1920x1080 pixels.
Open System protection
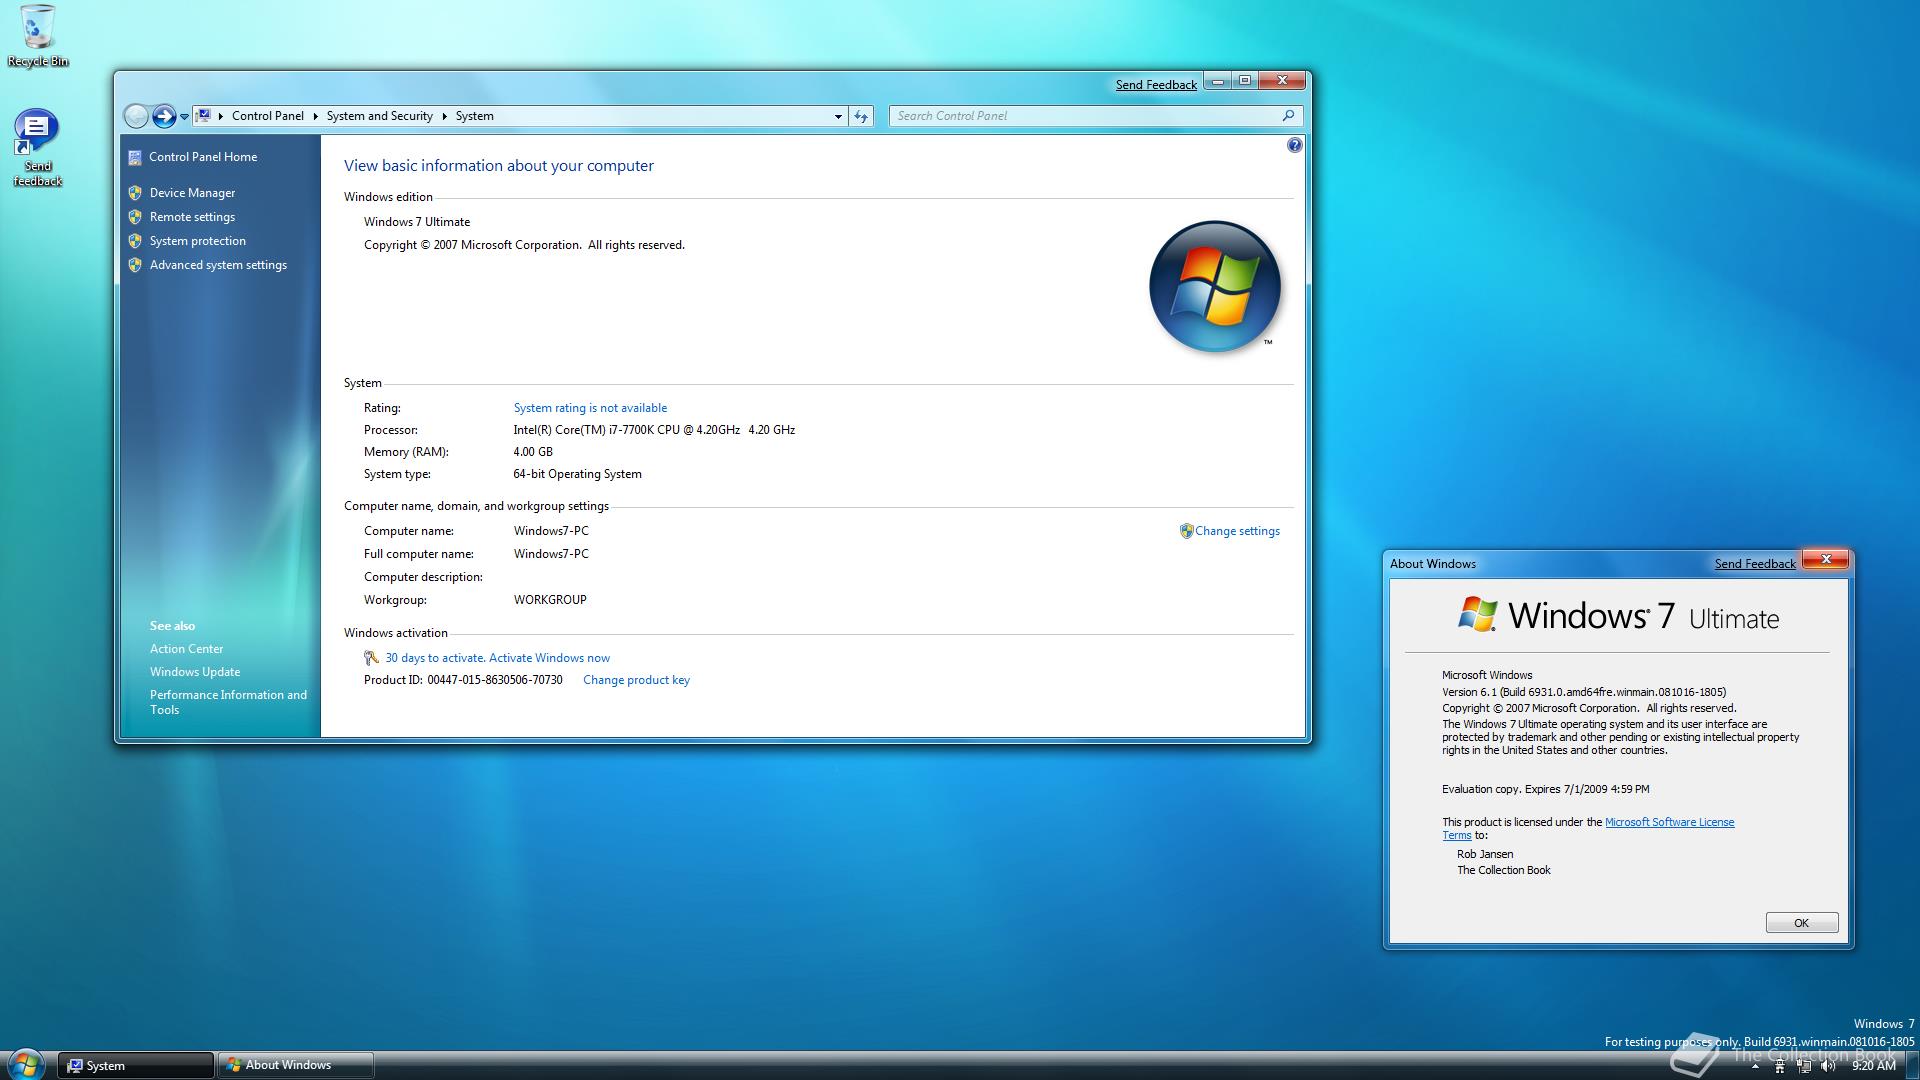pyautogui.click(x=197, y=241)
